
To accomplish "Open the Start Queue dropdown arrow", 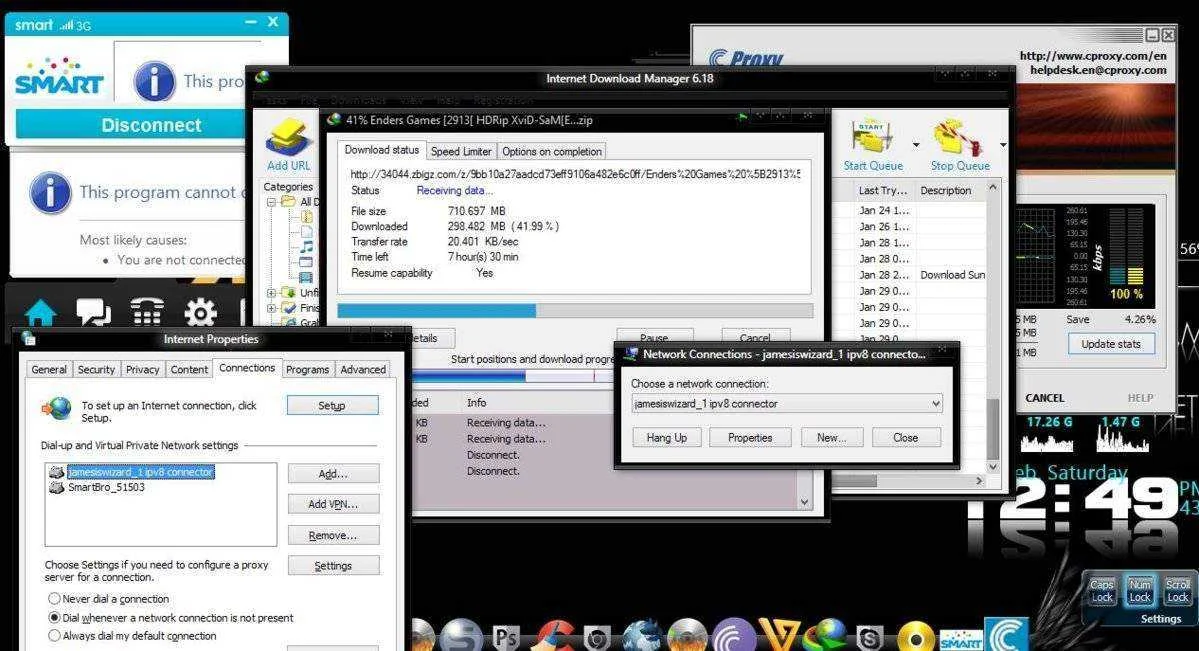I will click(916, 145).
